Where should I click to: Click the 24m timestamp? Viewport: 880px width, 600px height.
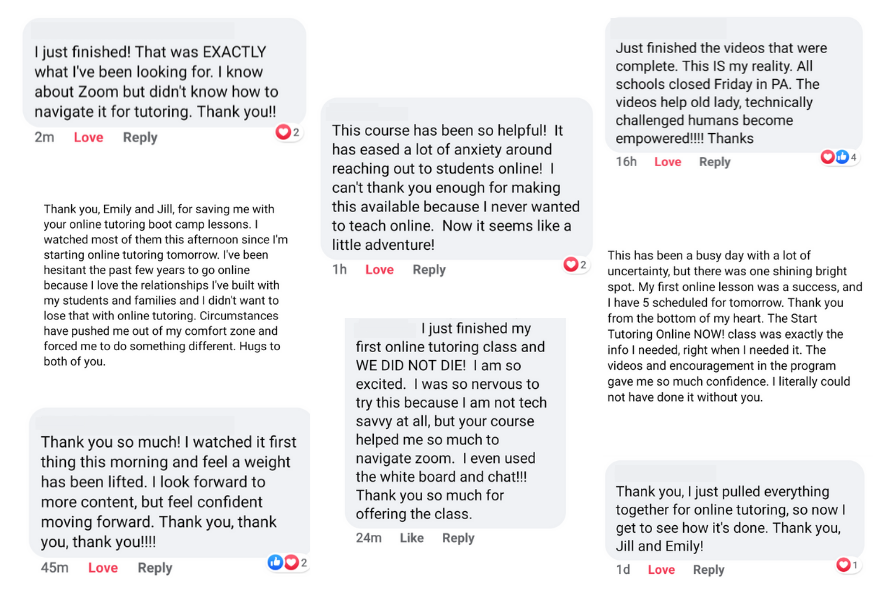point(369,538)
